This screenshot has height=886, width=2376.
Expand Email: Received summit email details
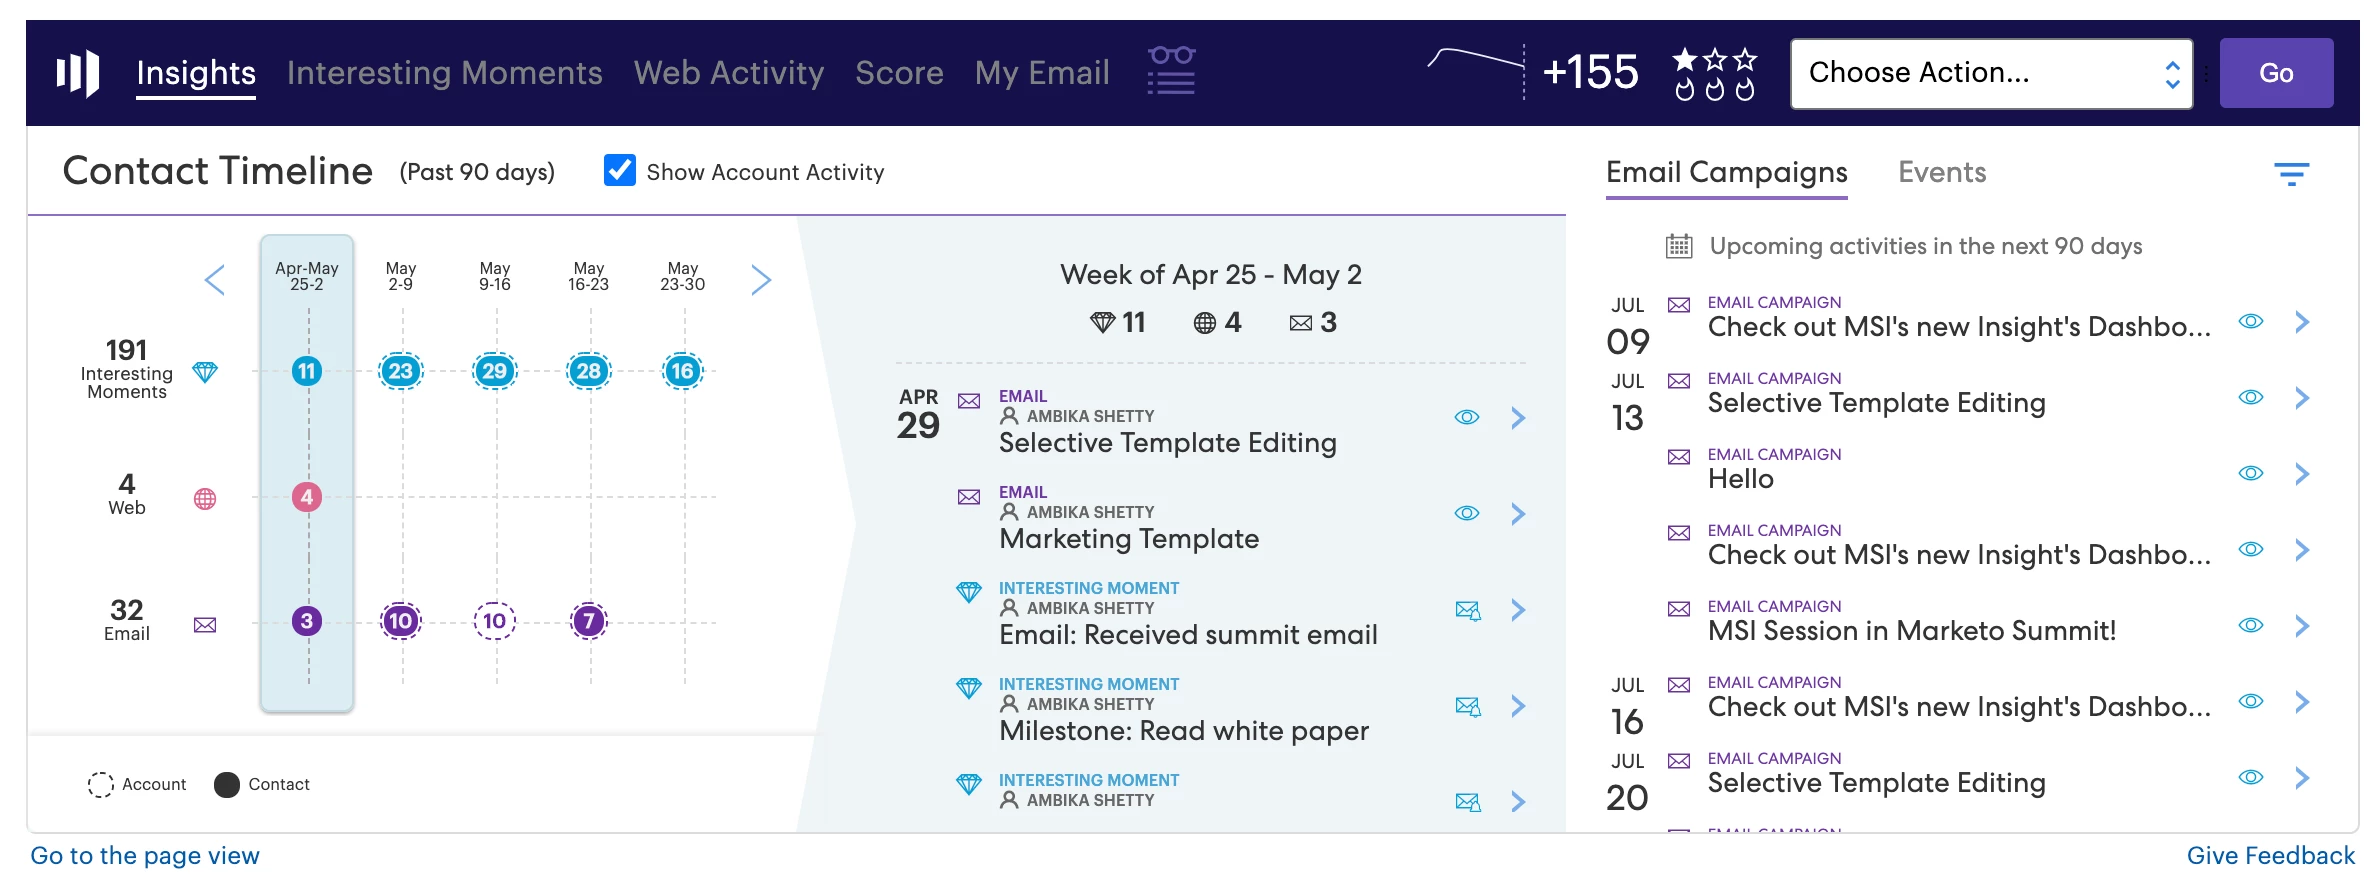point(1518,610)
